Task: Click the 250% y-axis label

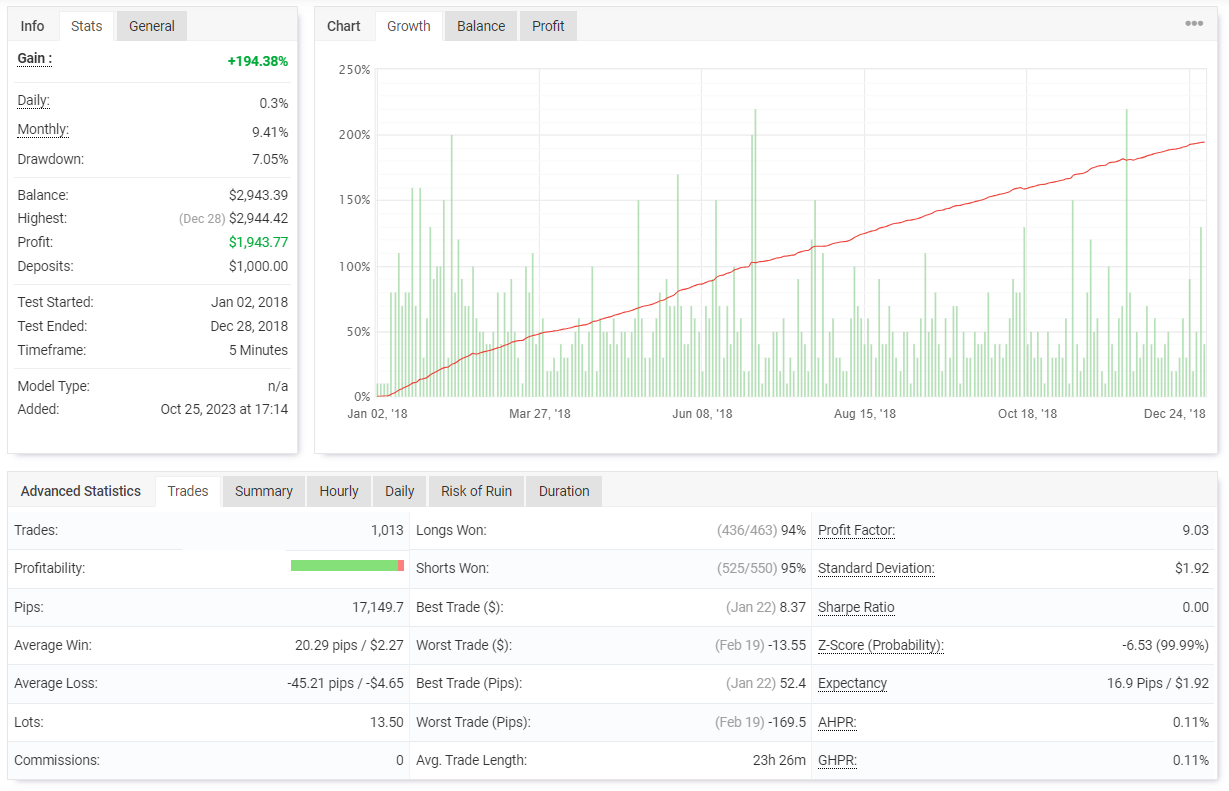Action: coord(355,70)
